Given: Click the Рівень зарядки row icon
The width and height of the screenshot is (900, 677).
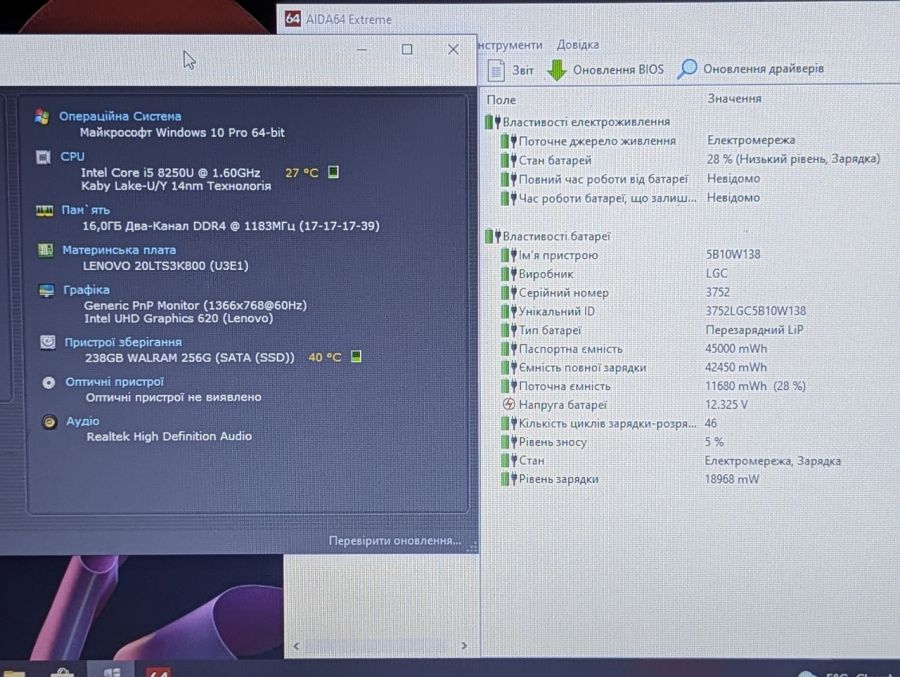Looking at the screenshot, I should coord(508,479).
